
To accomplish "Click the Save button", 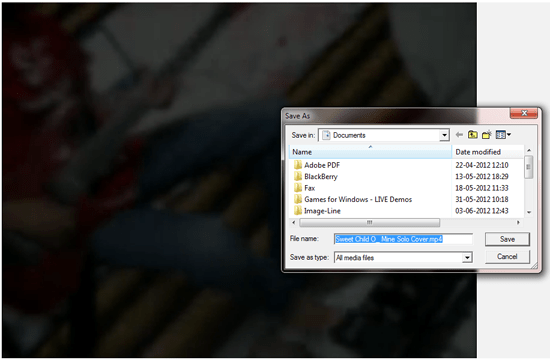I will [507, 239].
